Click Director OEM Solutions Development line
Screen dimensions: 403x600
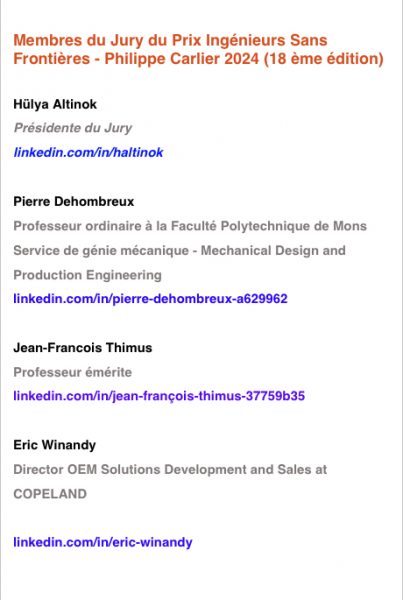pos(170,470)
